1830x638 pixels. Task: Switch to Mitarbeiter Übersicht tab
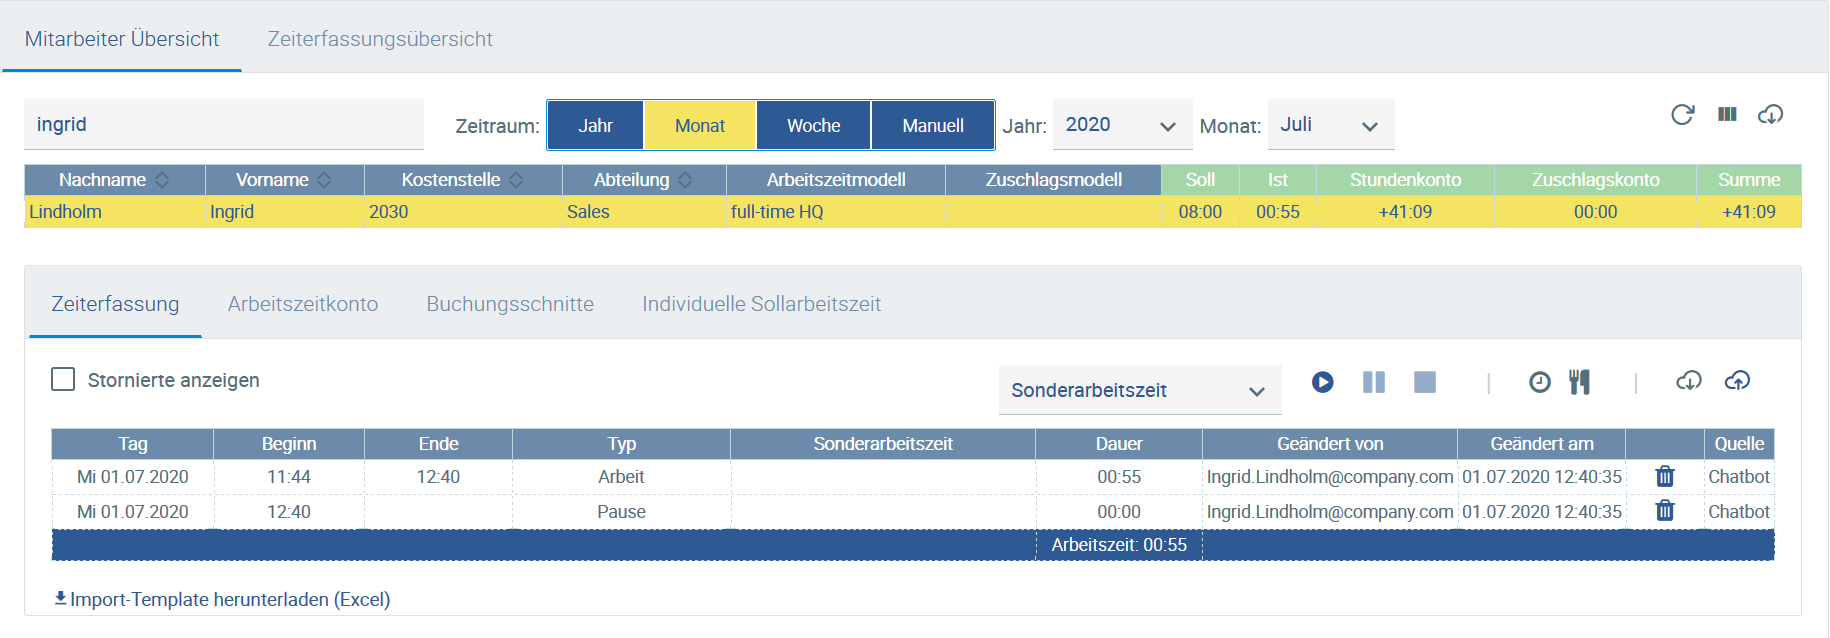tap(122, 39)
